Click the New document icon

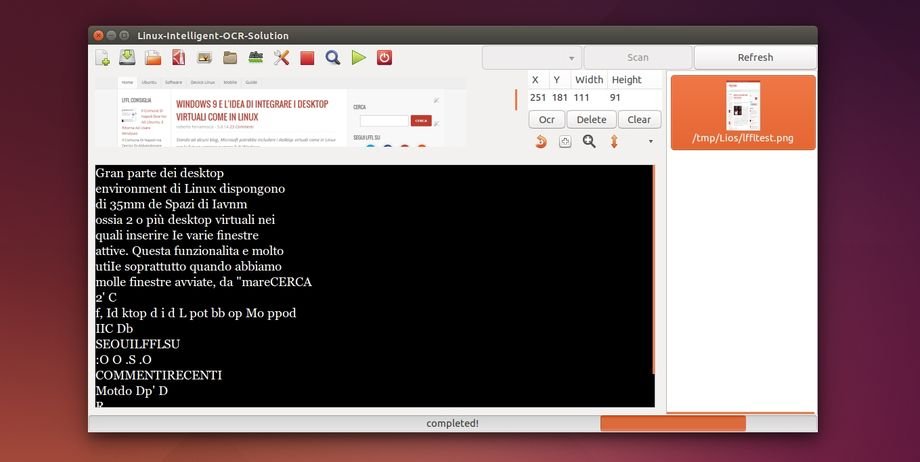coord(102,58)
